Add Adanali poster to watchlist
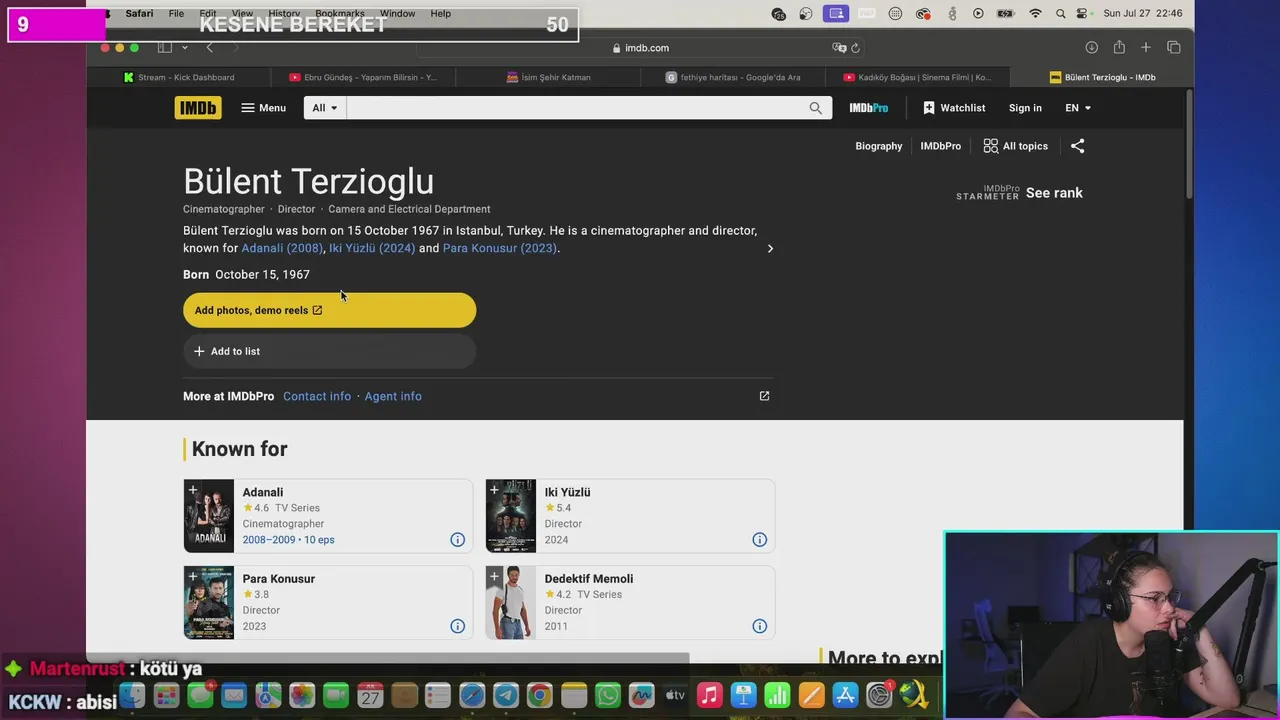 click(193, 490)
